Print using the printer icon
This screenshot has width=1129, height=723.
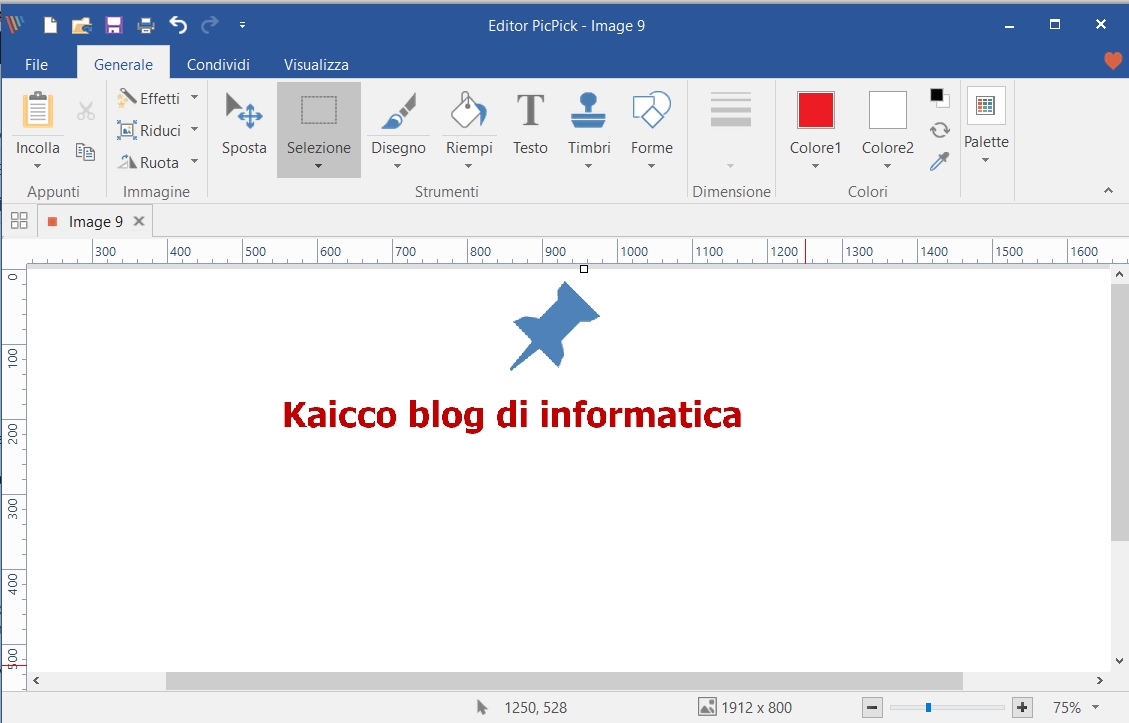(x=145, y=26)
